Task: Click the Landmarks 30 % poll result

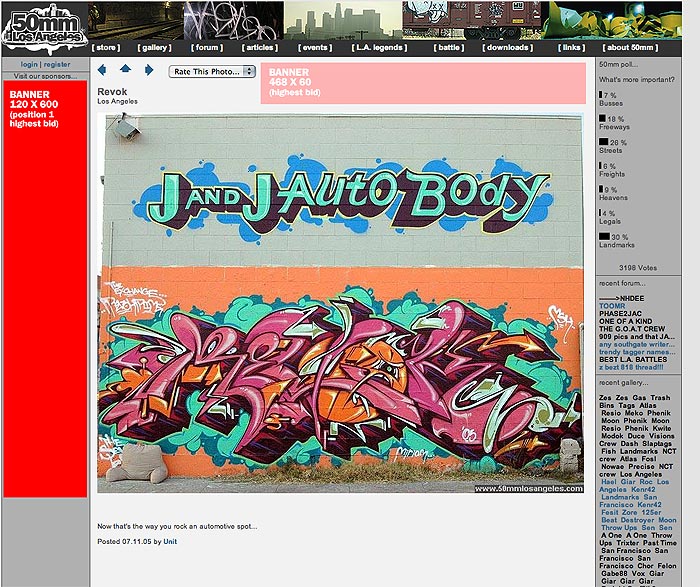Action: pyautogui.click(x=617, y=241)
